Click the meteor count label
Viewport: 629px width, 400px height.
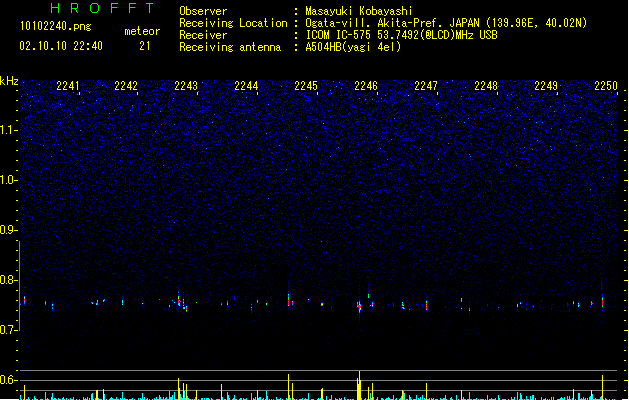[142, 31]
